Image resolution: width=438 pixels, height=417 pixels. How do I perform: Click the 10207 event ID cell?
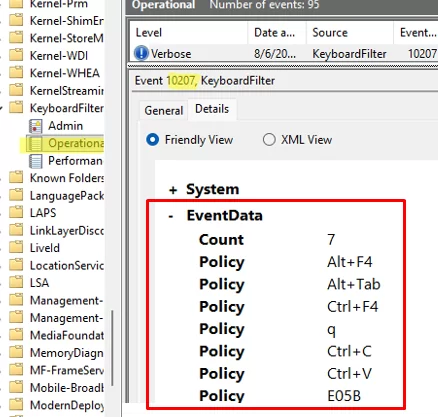(422, 54)
